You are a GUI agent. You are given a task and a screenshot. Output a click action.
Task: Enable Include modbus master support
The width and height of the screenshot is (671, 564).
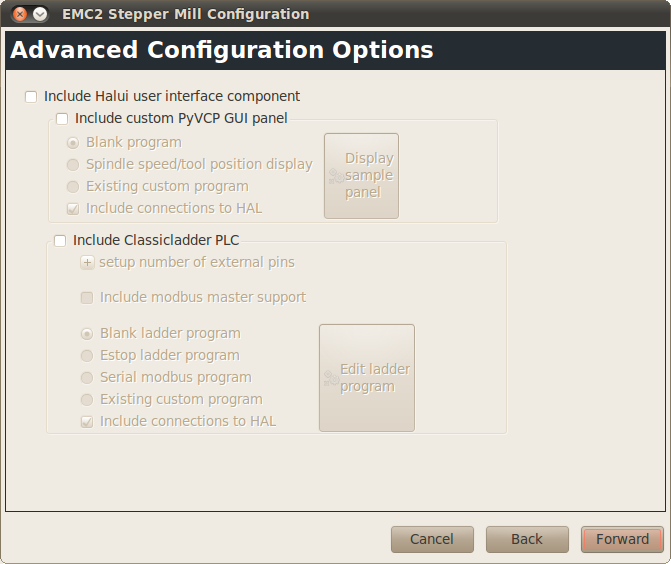[x=87, y=298]
